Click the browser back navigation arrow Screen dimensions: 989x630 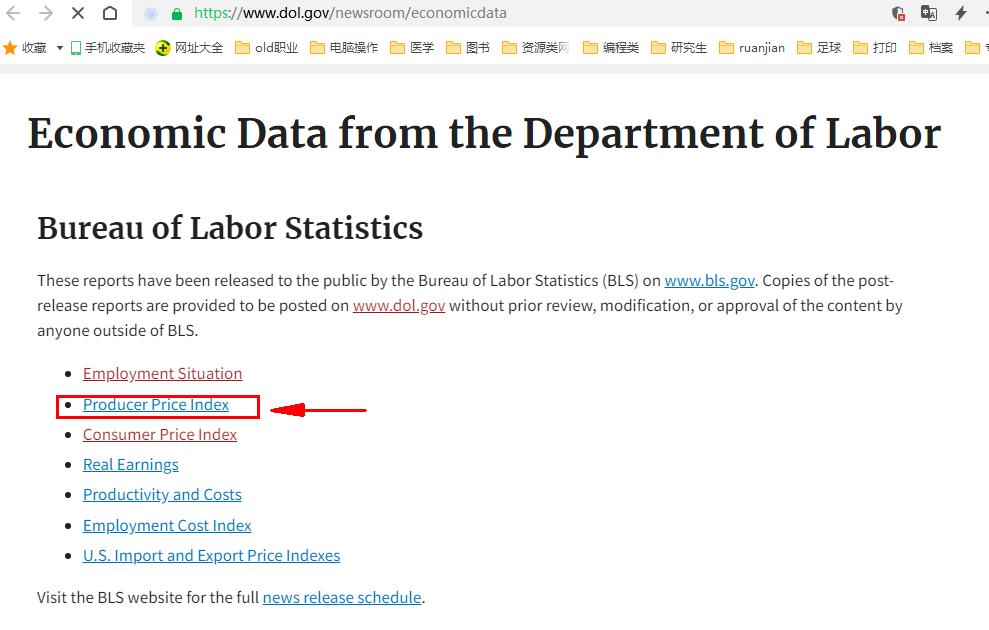(13, 13)
